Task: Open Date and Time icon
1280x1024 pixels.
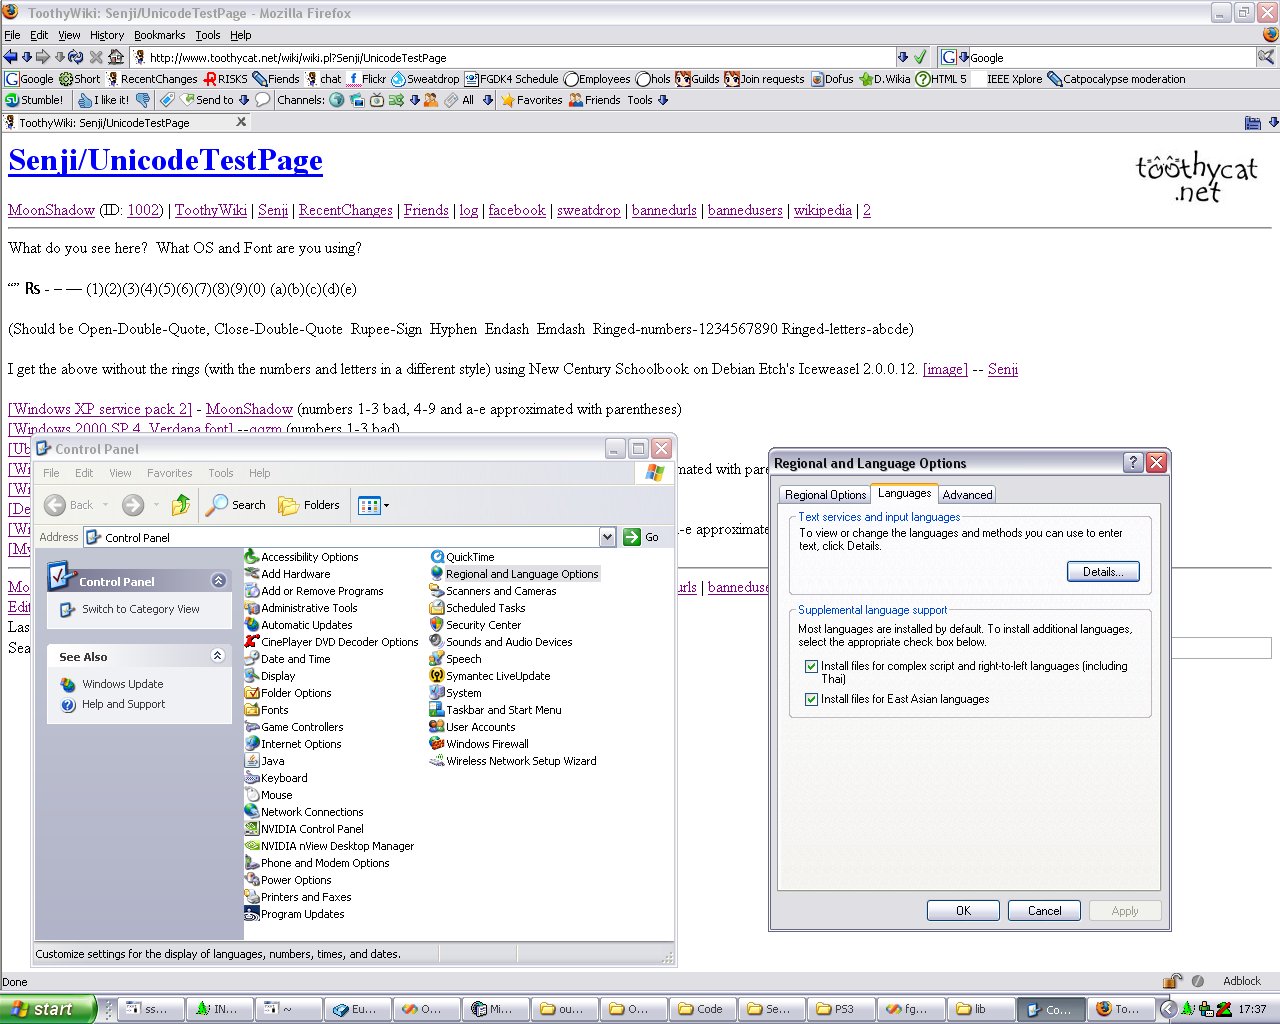Action: tap(252, 659)
